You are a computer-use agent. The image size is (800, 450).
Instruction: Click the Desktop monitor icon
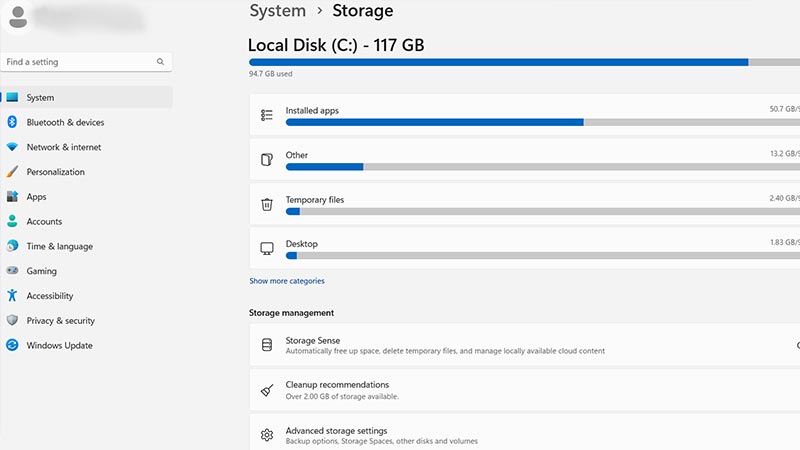267,248
